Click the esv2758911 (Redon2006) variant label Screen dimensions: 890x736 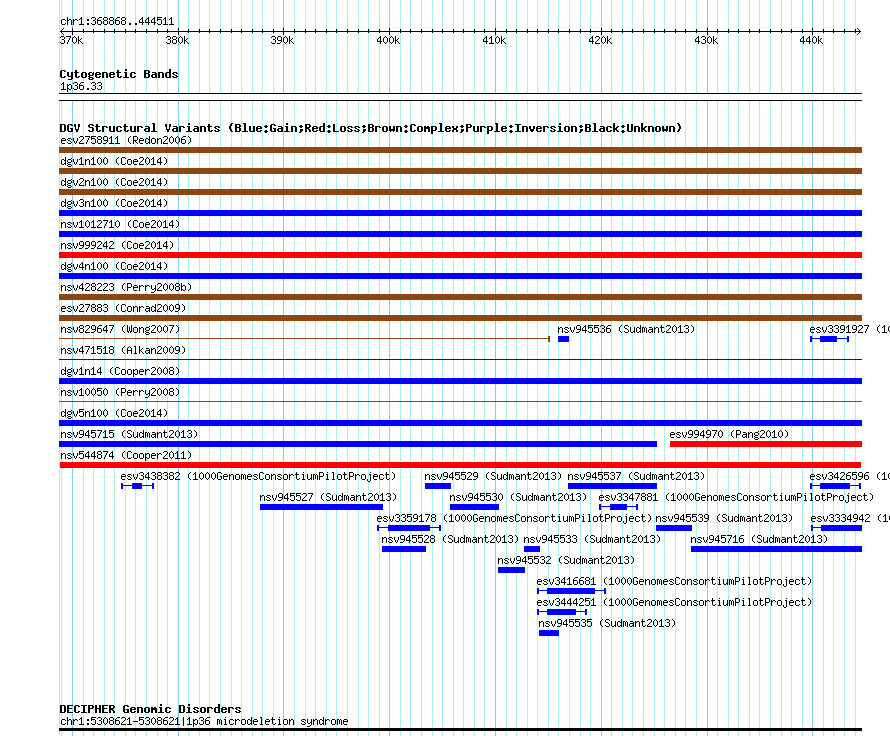125,140
